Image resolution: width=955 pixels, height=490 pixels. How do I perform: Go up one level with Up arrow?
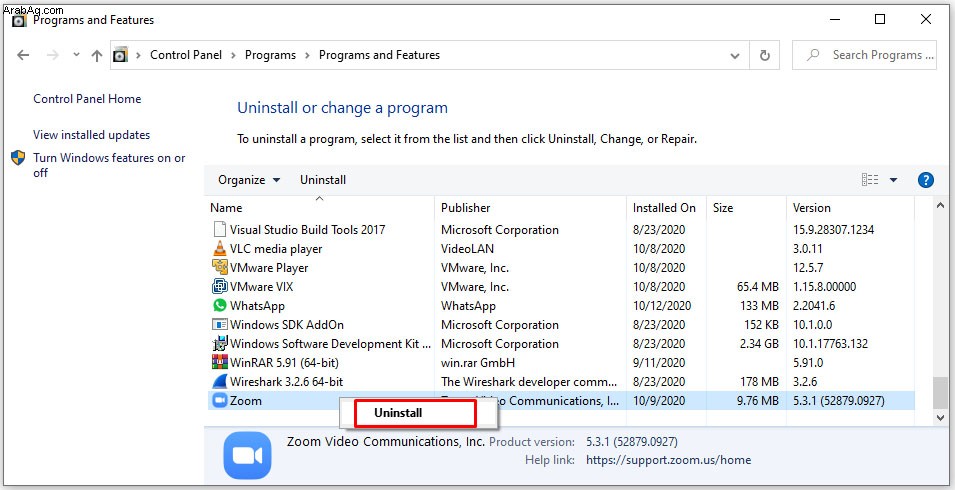click(x=96, y=55)
